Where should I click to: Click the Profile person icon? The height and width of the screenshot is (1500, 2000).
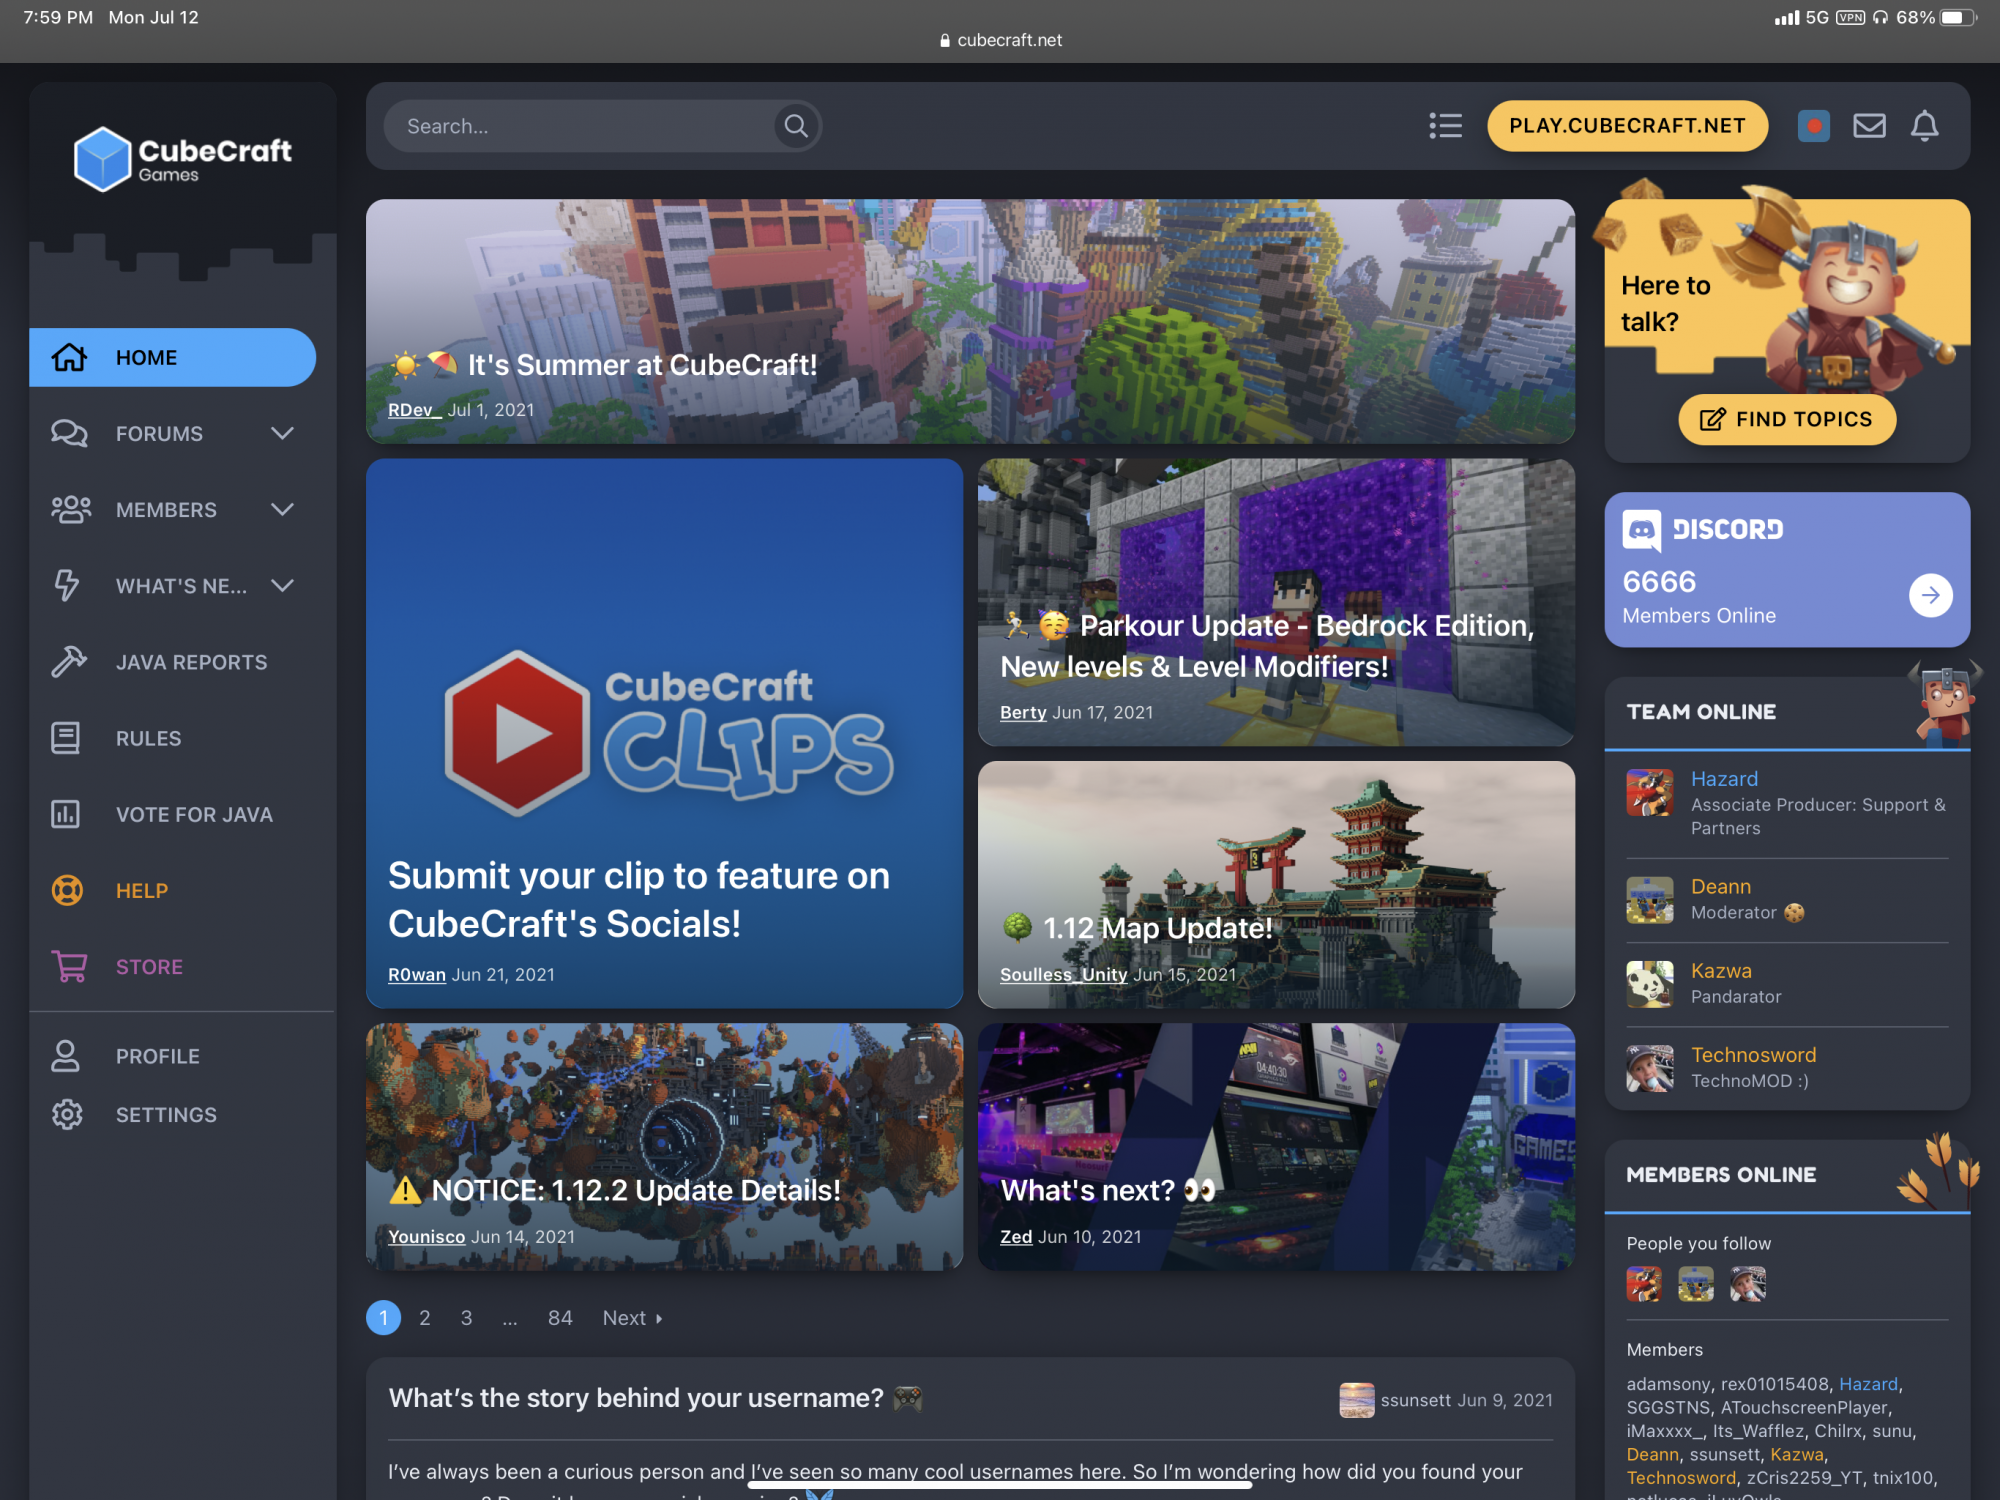click(66, 1056)
